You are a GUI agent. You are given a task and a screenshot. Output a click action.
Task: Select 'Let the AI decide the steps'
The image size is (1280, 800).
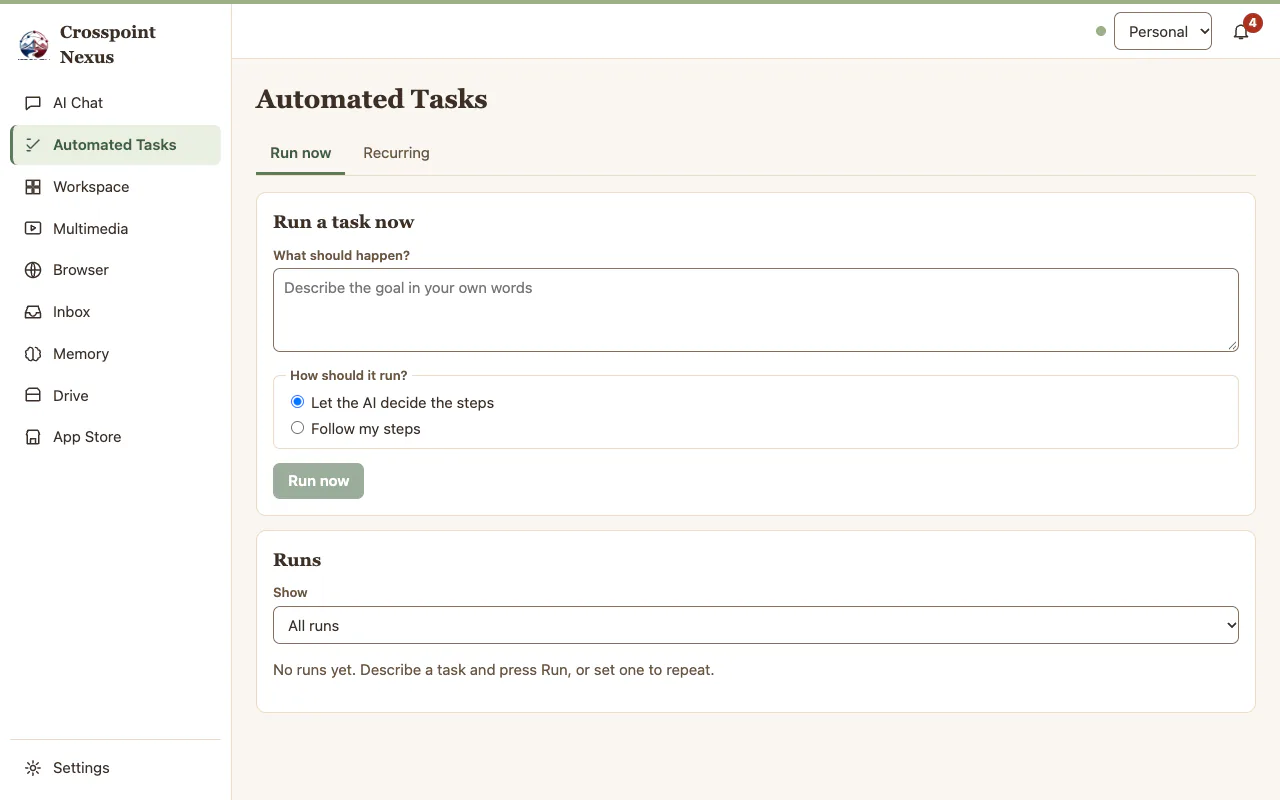click(x=297, y=402)
